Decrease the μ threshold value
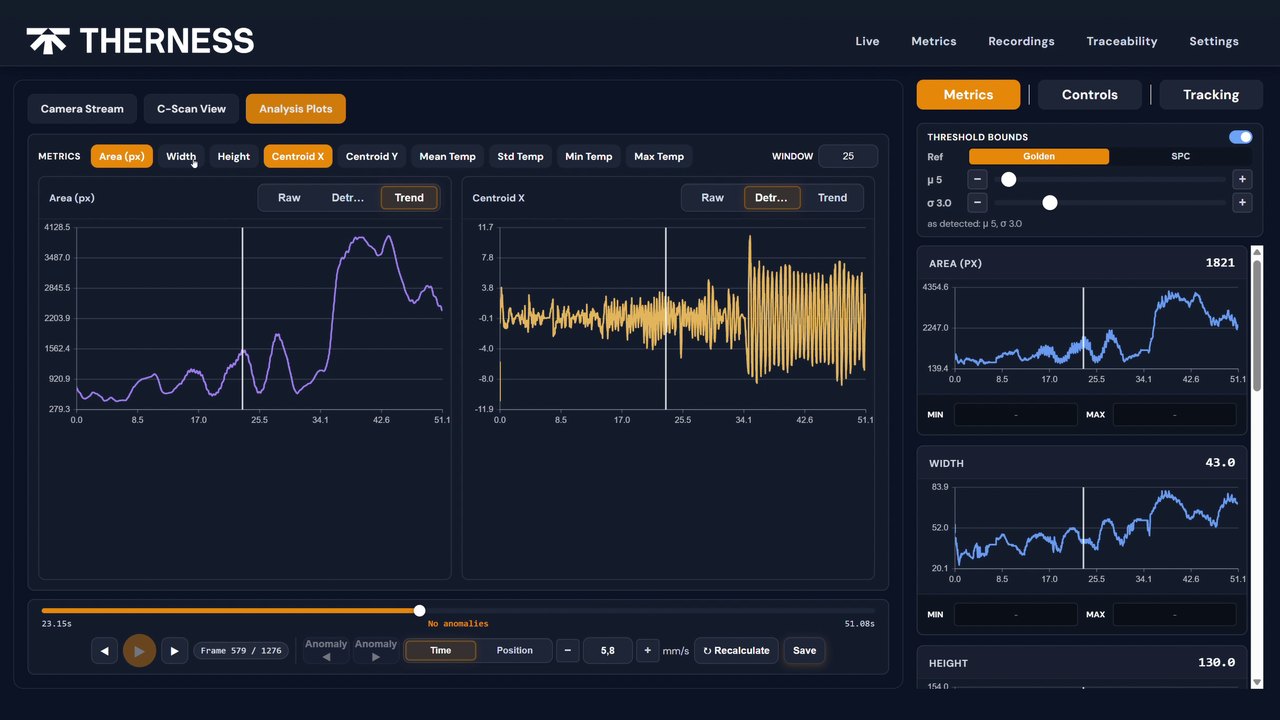This screenshot has width=1280, height=720. 978,179
